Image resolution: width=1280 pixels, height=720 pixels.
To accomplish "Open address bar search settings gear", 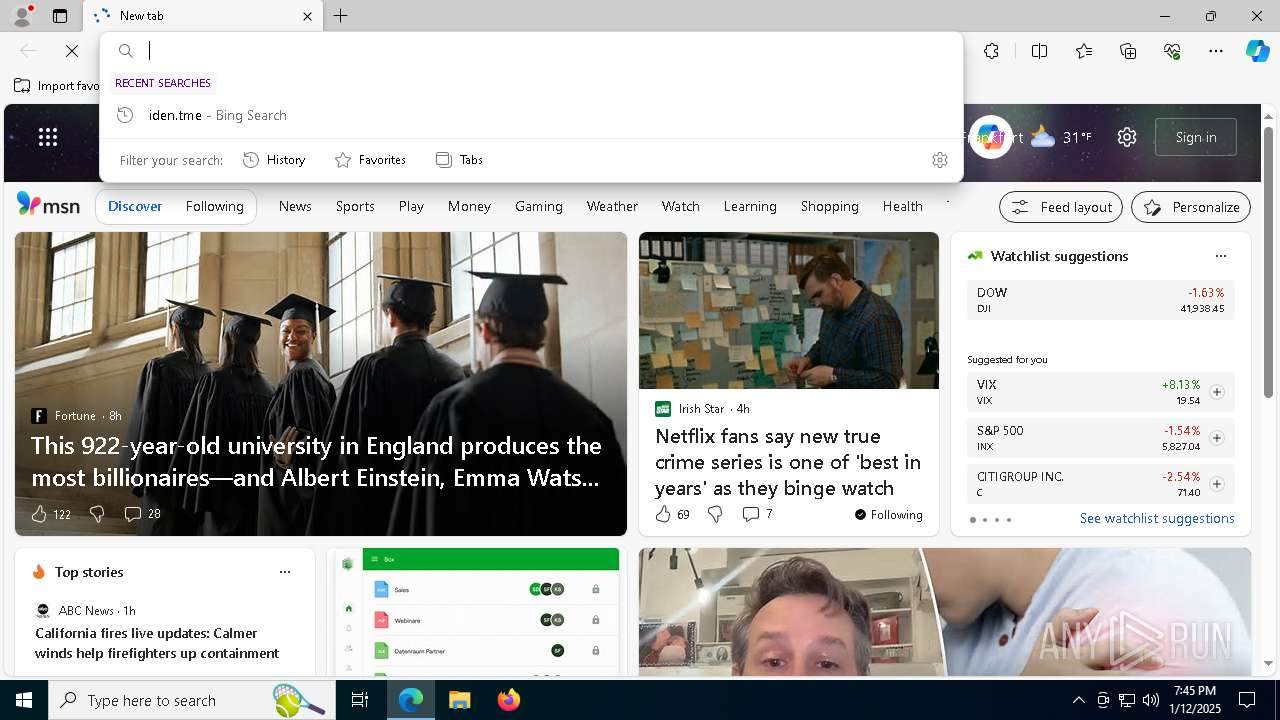I will coord(939,160).
